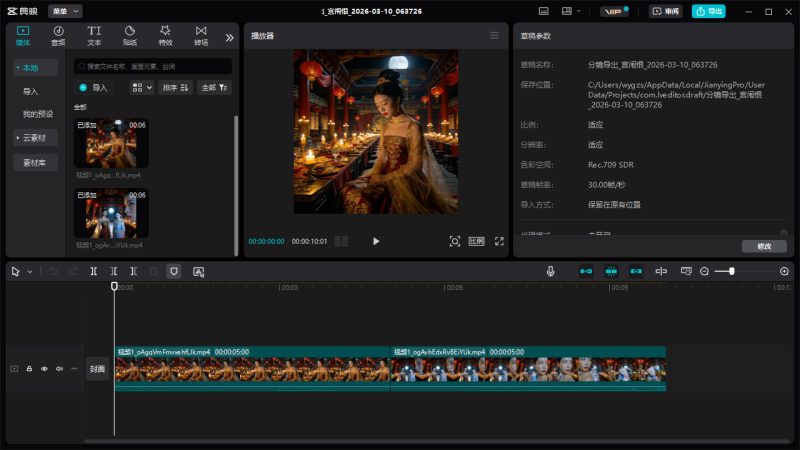Screen dimensions: 800x450
Task: Play the video preview
Action: pyautogui.click(x=376, y=241)
